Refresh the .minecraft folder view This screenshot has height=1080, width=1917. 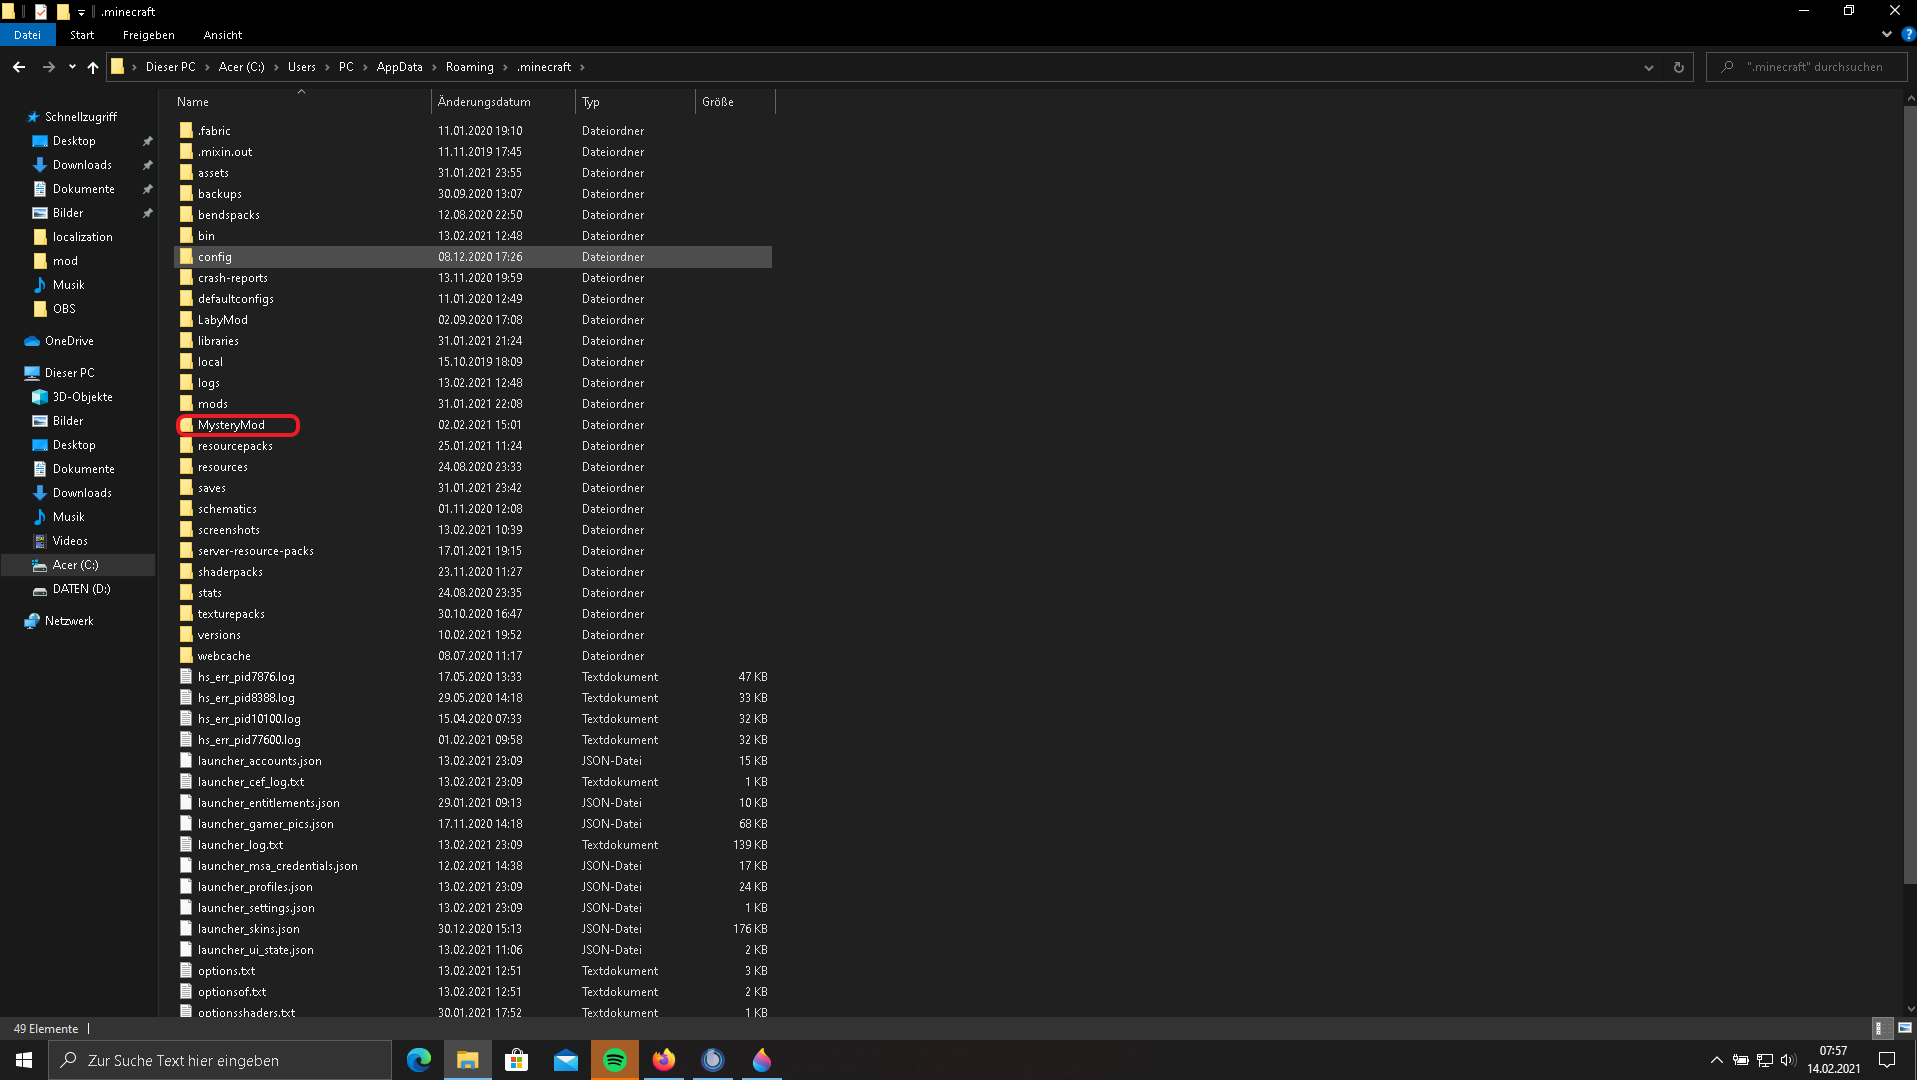(1679, 67)
